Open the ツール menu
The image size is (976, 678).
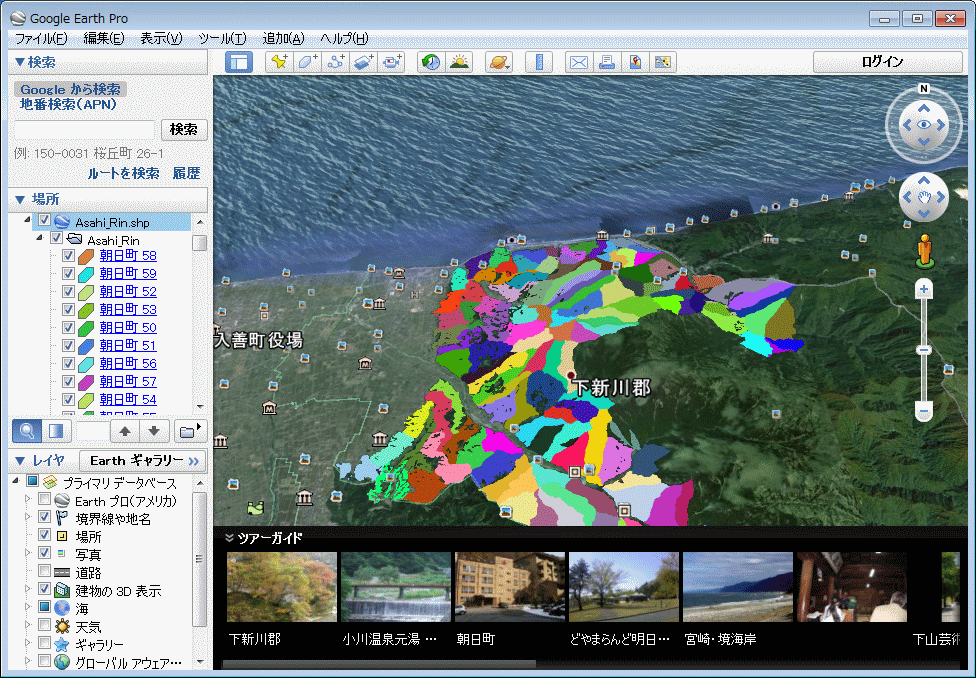[x=222, y=38]
